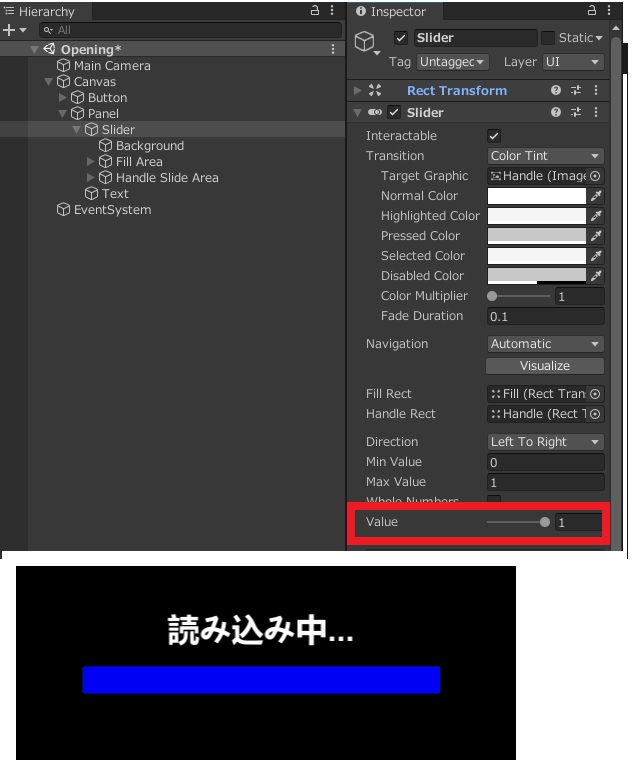Toggle the Slider component enabled checkbox
The width and height of the screenshot is (636, 770).
pos(394,112)
